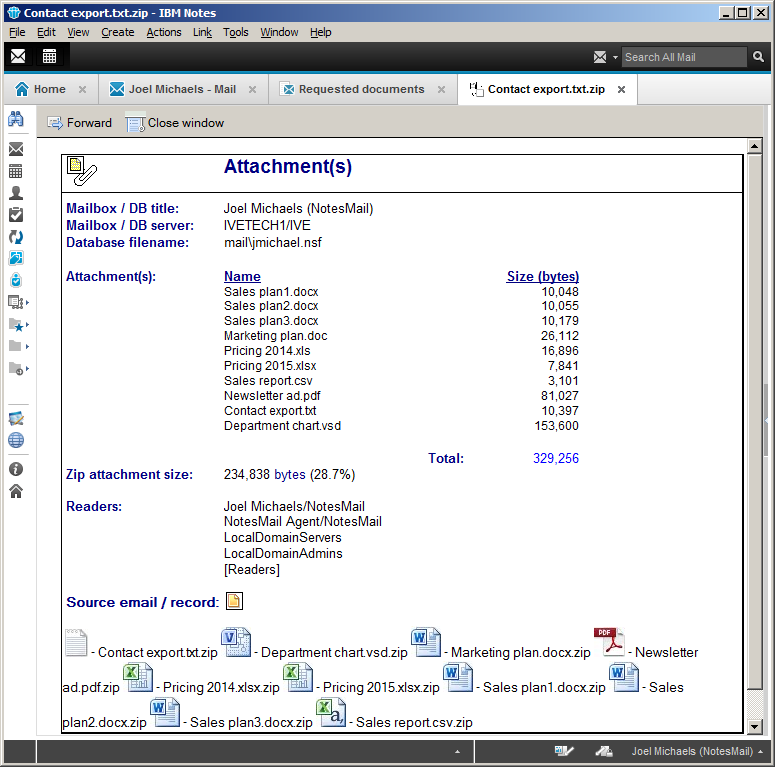Click the Forward button

tap(80, 123)
